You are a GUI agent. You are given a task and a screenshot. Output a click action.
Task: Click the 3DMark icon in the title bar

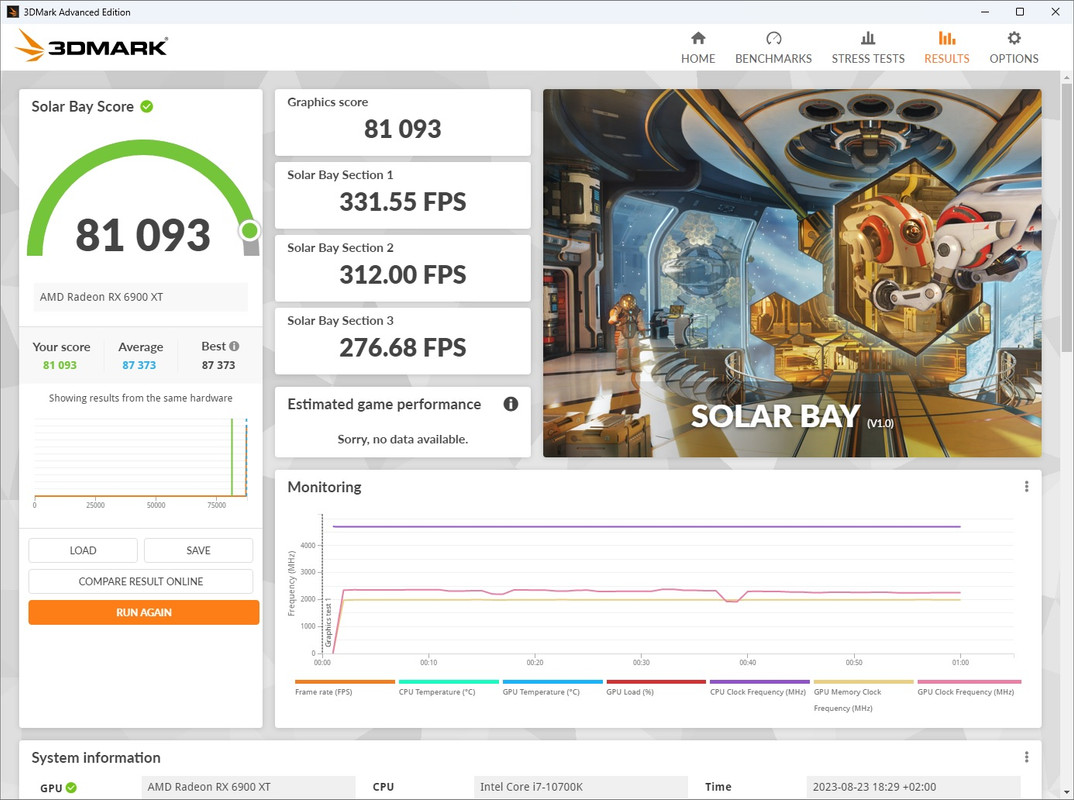[12, 12]
